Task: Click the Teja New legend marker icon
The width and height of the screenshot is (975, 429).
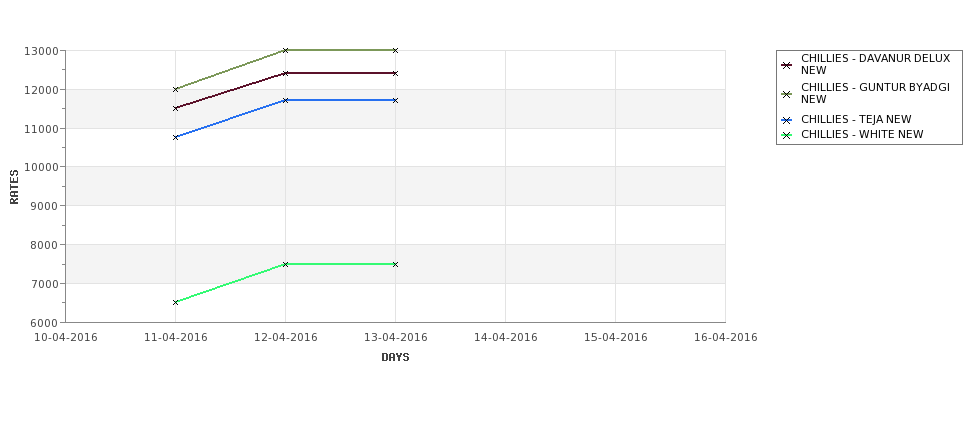Action: (787, 120)
